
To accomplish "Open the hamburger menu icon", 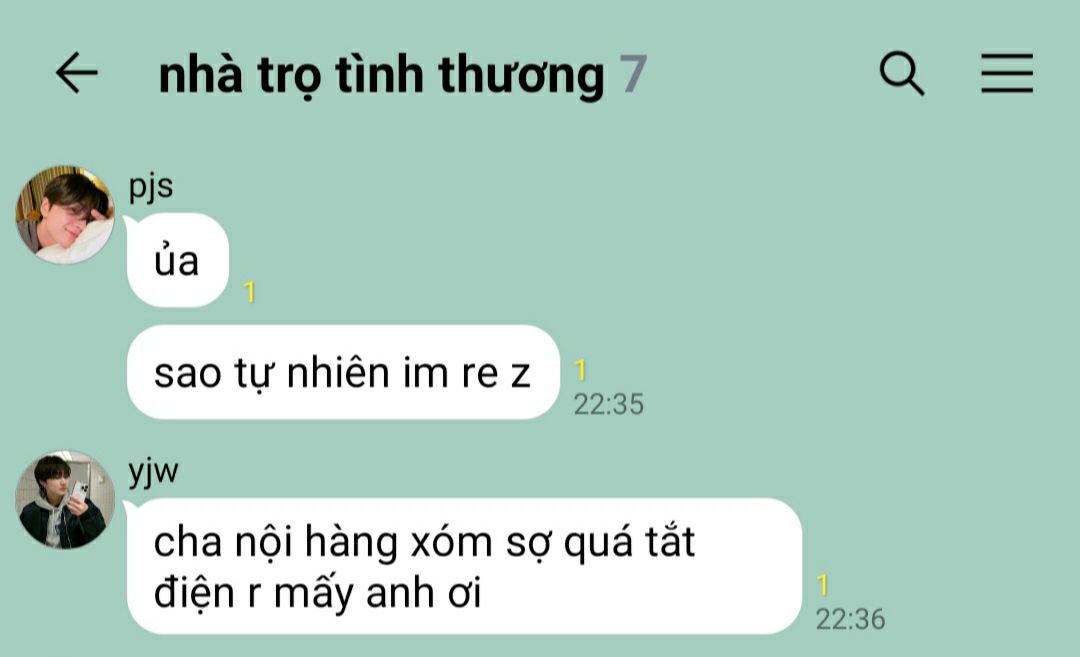I will point(1007,72).
